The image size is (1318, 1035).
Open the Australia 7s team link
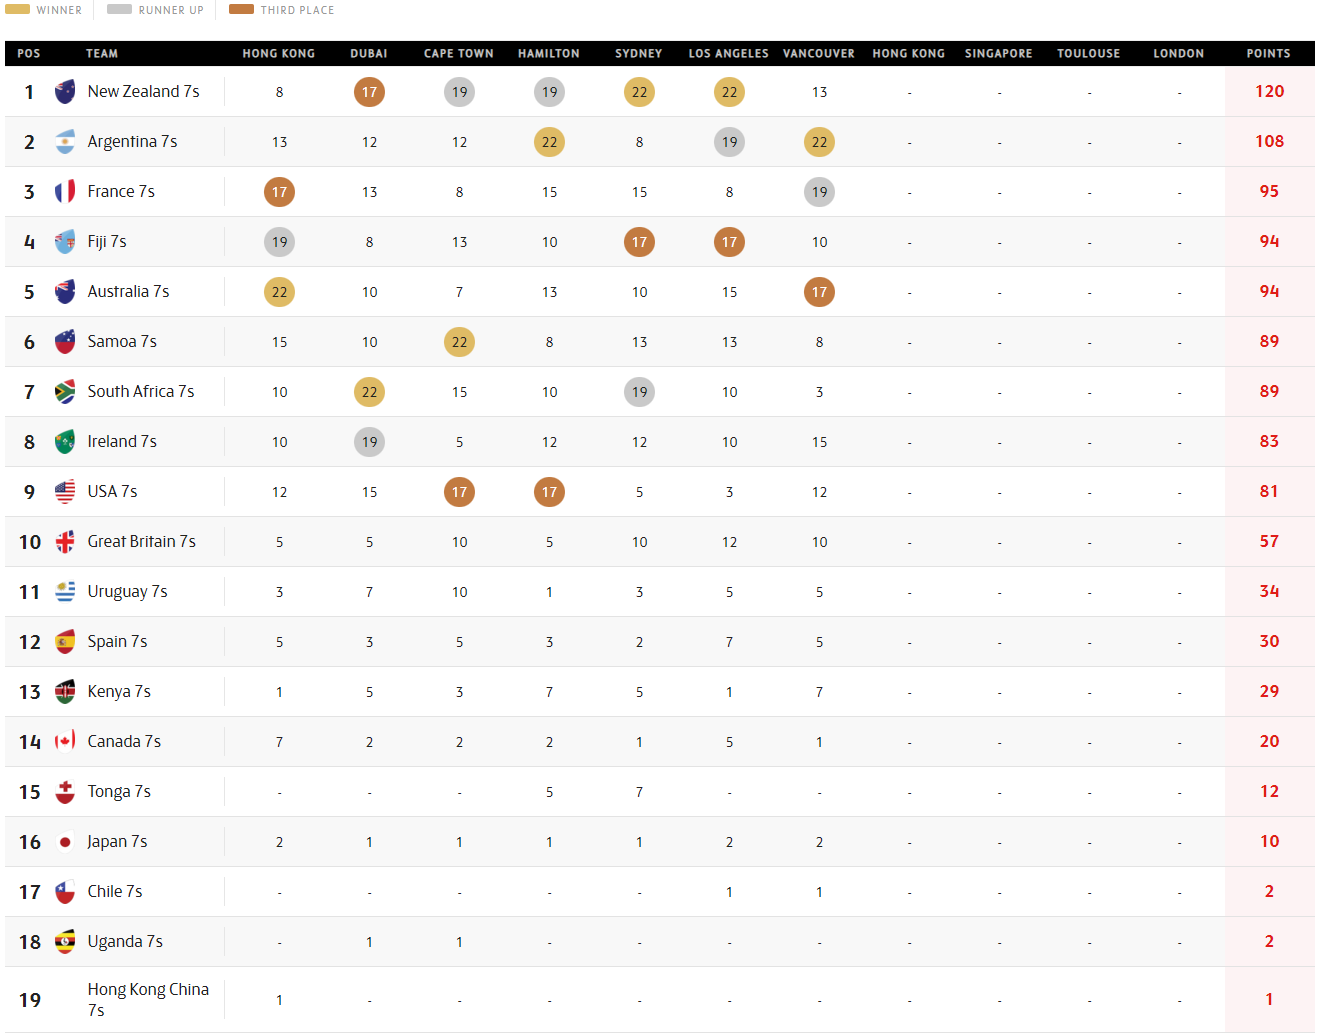click(128, 292)
